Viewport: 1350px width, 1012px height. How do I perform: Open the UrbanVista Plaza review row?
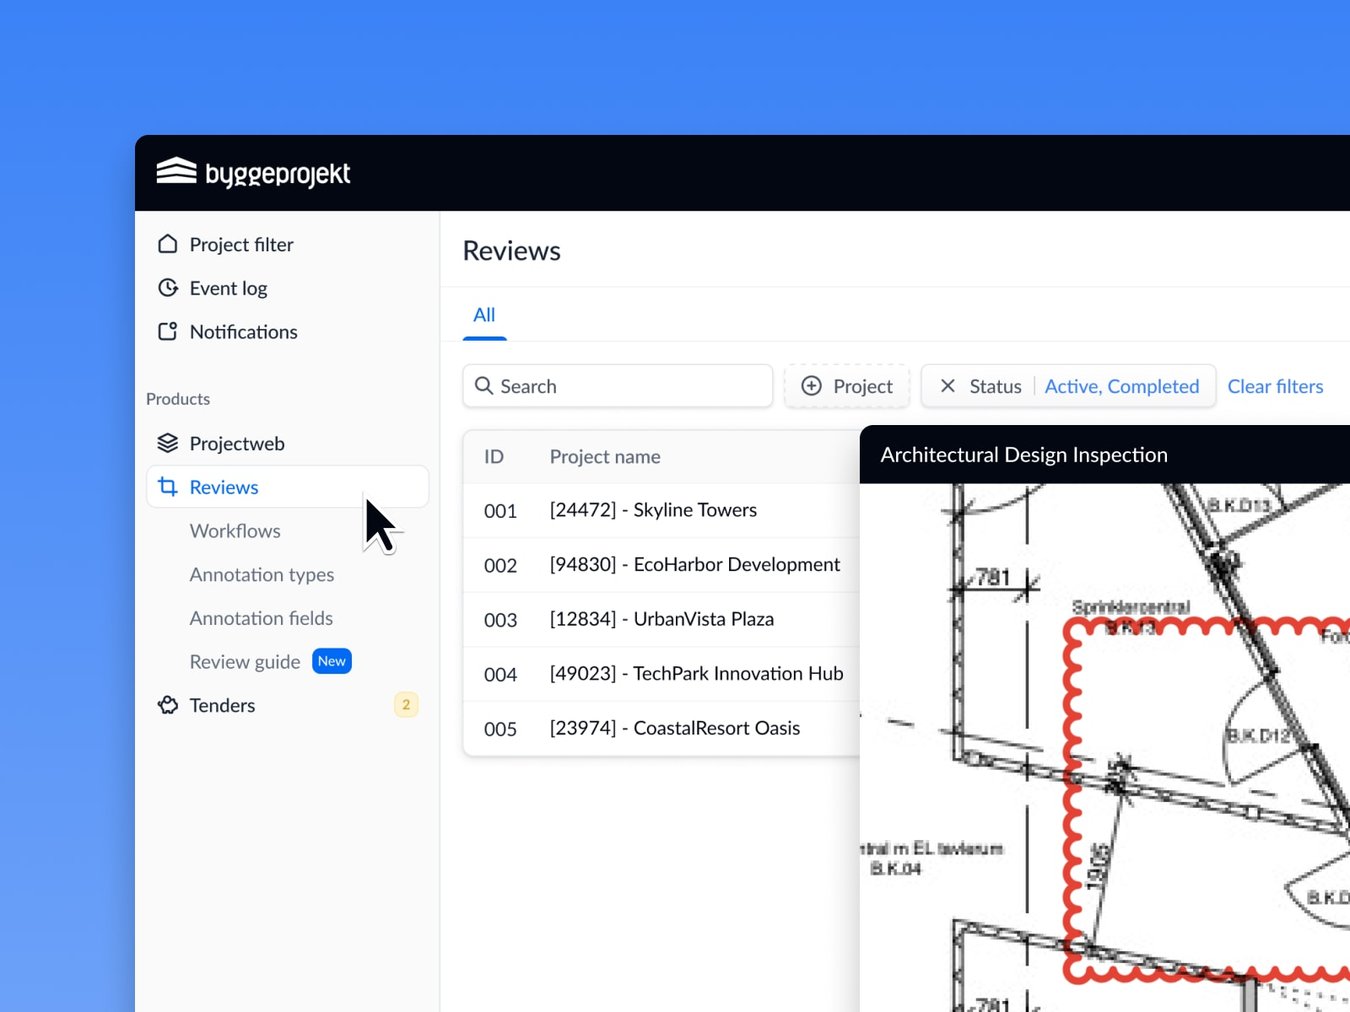[661, 619]
